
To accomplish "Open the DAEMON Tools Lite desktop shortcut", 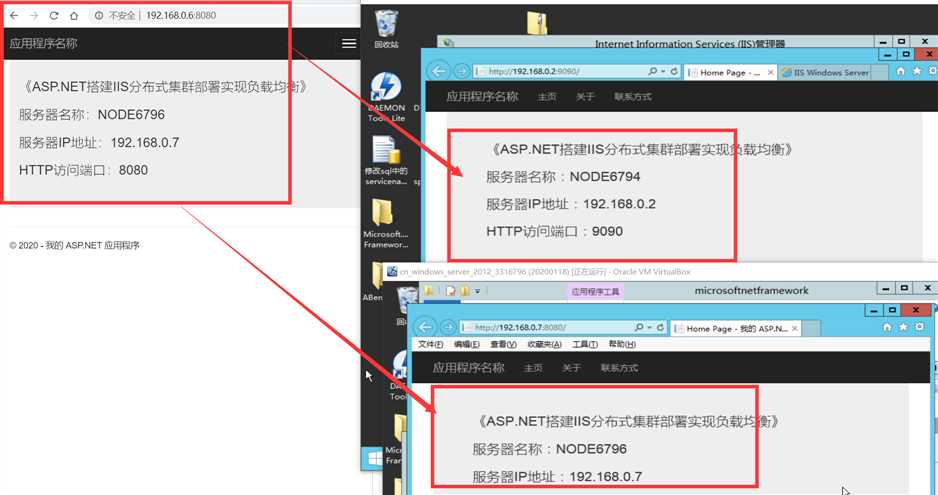I will (x=386, y=98).
